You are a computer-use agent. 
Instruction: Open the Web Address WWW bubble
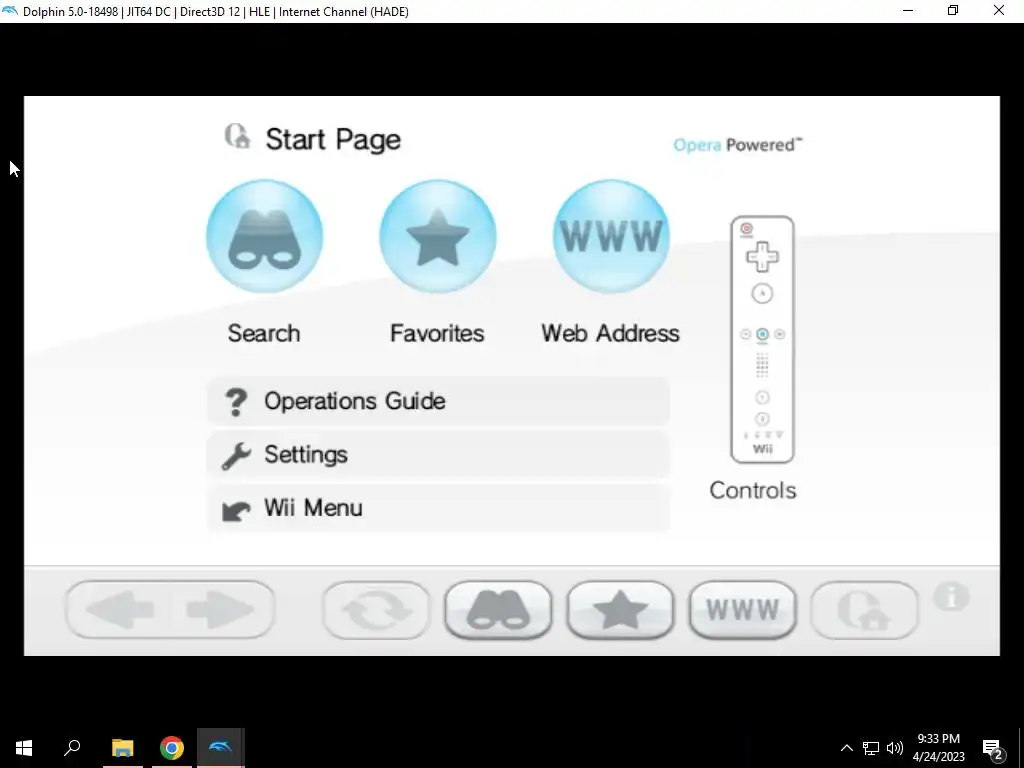pos(611,236)
